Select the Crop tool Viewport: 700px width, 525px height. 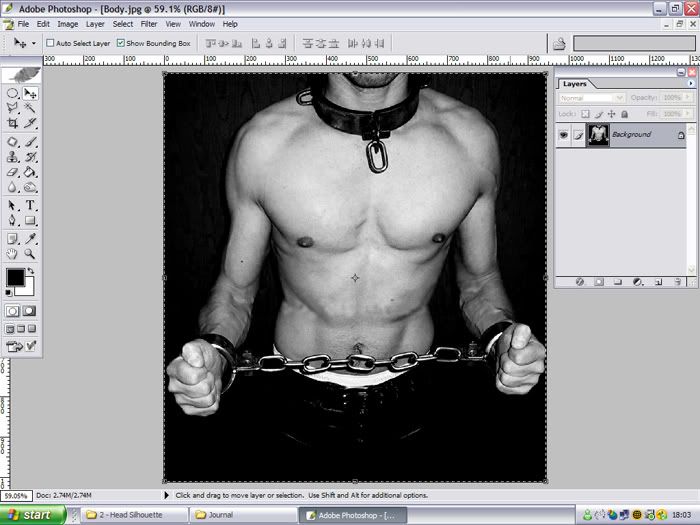click(x=12, y=123)
